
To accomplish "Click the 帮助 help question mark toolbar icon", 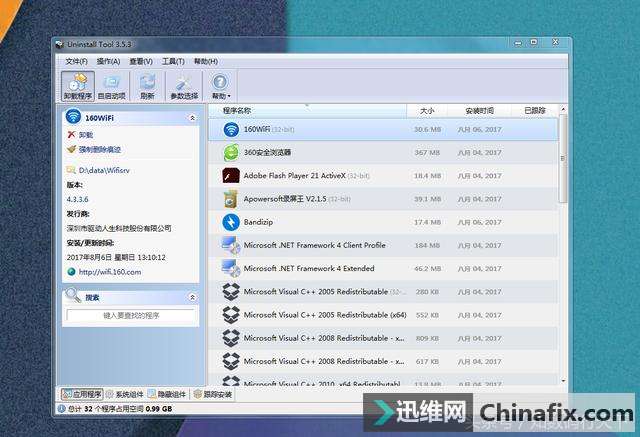I will pos(220,82).
